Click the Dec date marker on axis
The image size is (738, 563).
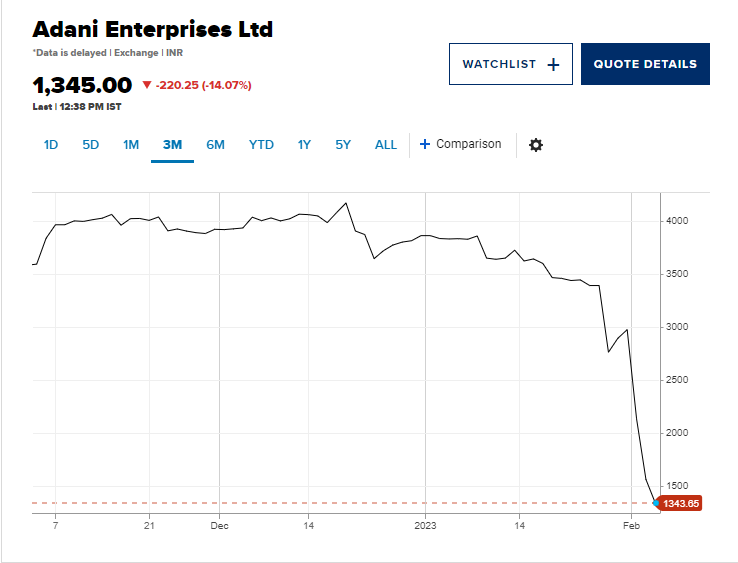220,524
